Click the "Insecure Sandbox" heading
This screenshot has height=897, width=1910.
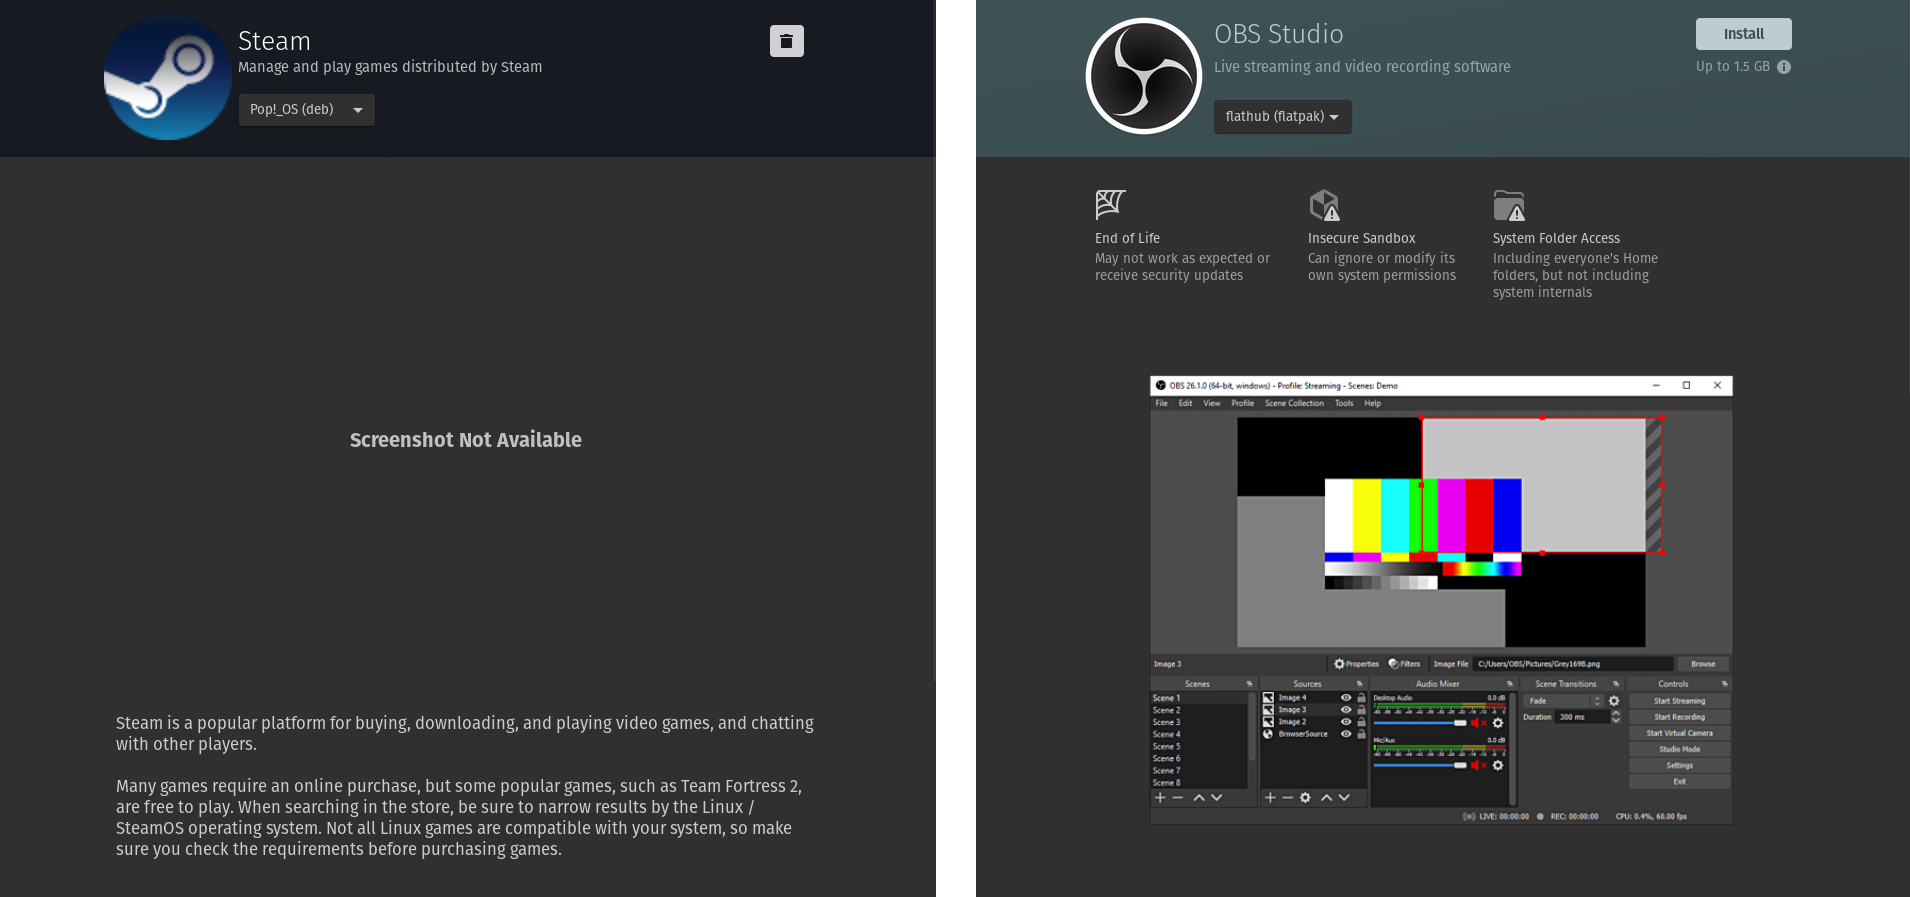point(1361,238)
